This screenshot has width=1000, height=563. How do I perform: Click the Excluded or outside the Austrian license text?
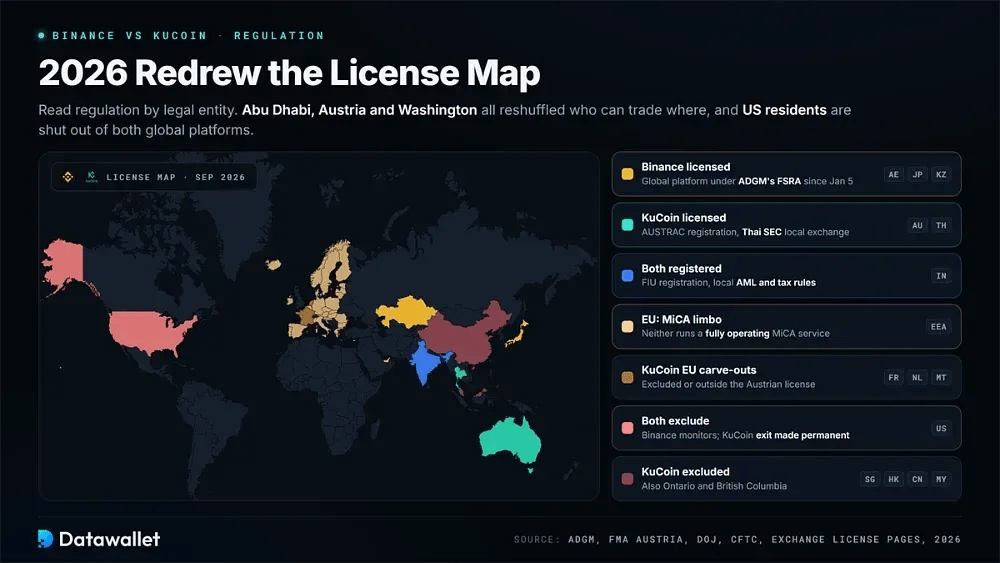pos(728,384)
